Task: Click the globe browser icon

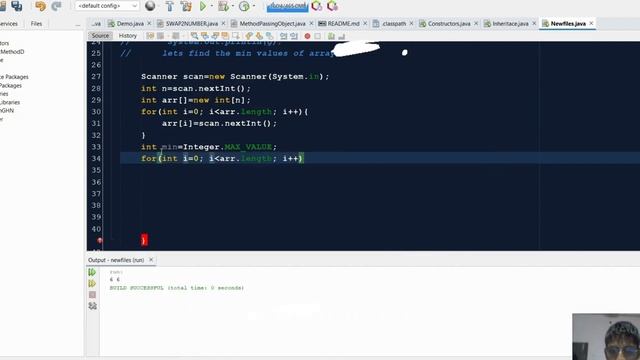Action: point(150,6)
